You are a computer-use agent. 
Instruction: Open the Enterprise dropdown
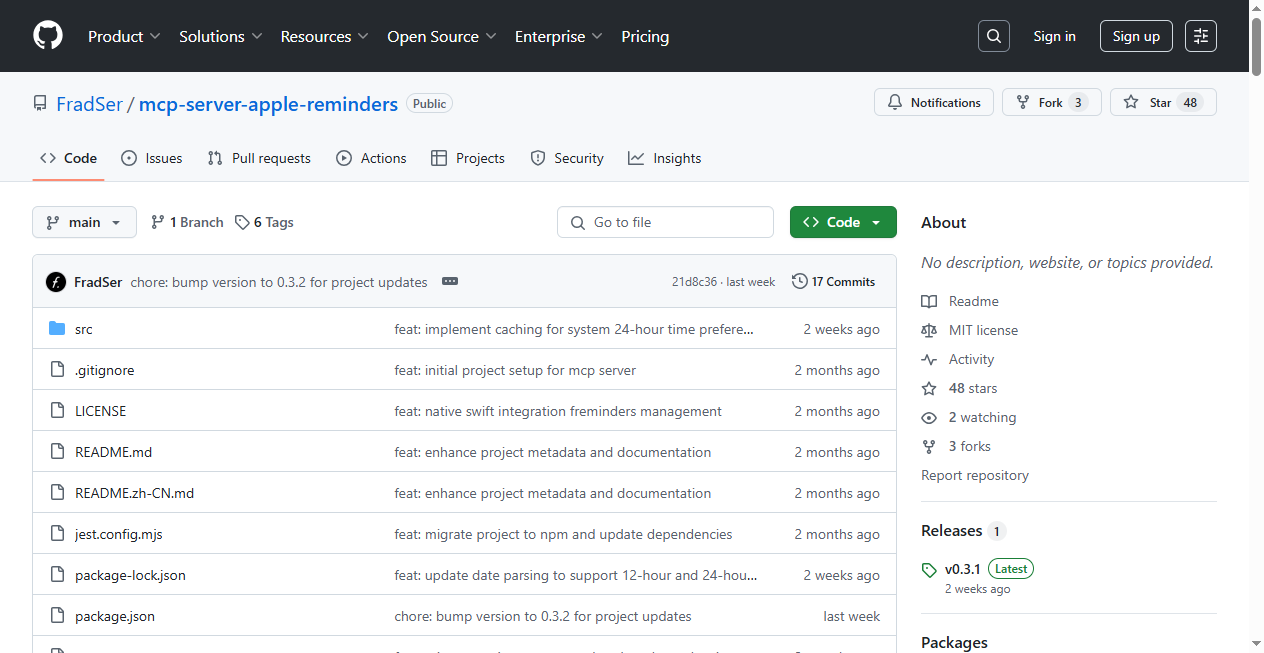559,36
